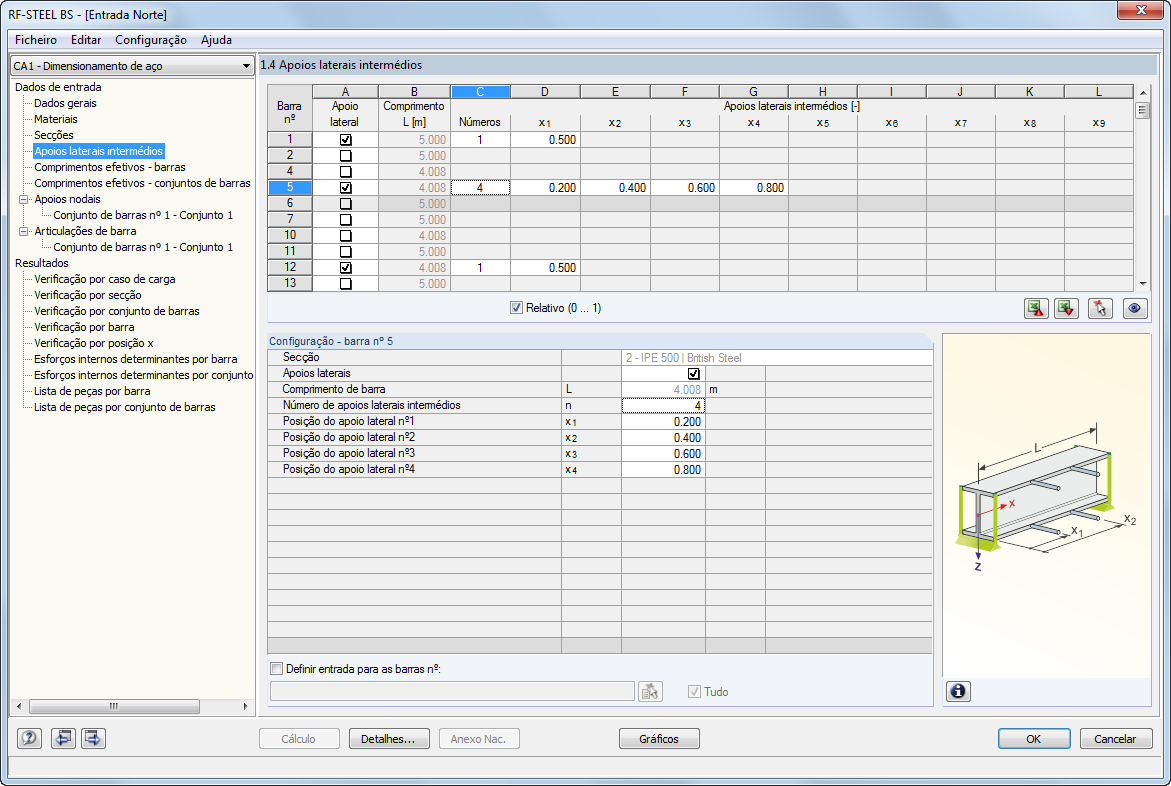Enable lateral support for bar 4
The image size is (1171, 786).
click(345, 171)
